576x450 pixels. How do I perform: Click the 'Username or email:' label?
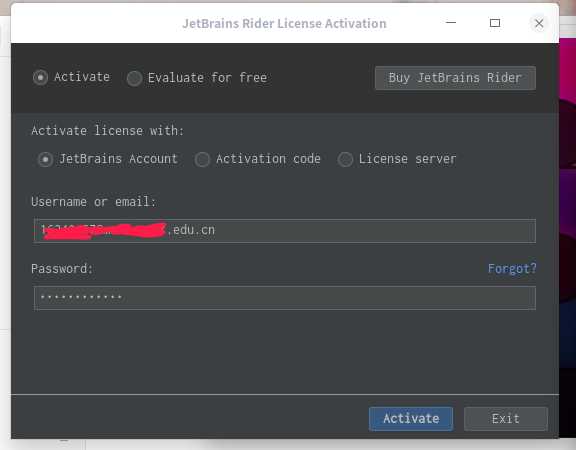[94, 202]
